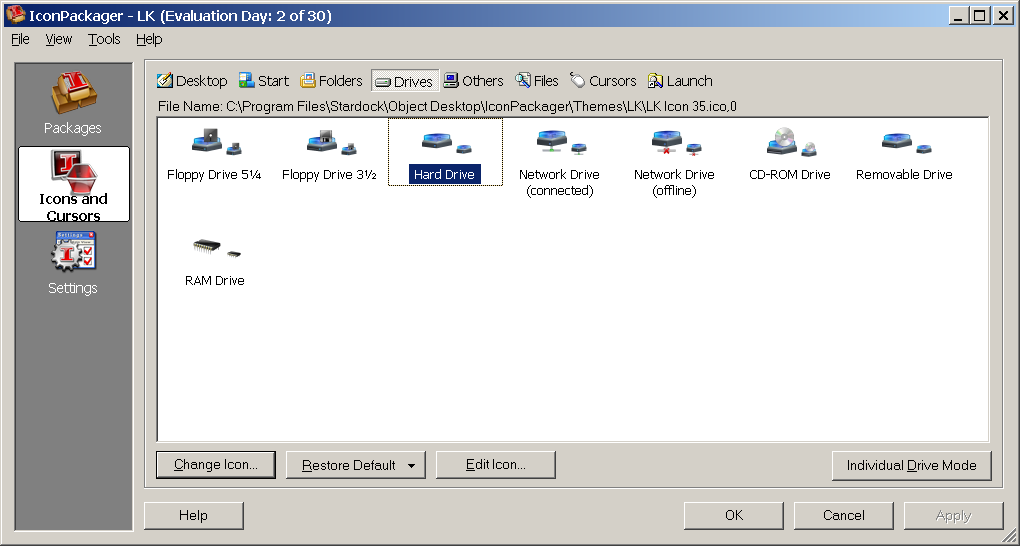This screenshot has width=1020, height=546.
Task: Switch to the Files tab
Action: coord(537,81)
